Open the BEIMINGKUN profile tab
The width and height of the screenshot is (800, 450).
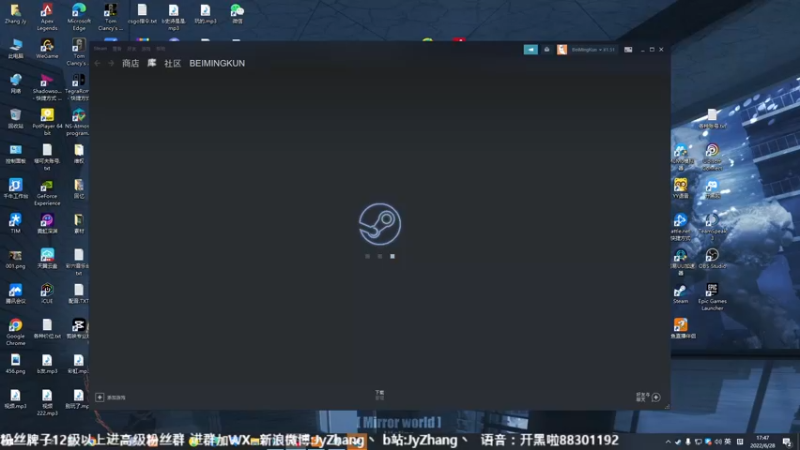[217, 63]
